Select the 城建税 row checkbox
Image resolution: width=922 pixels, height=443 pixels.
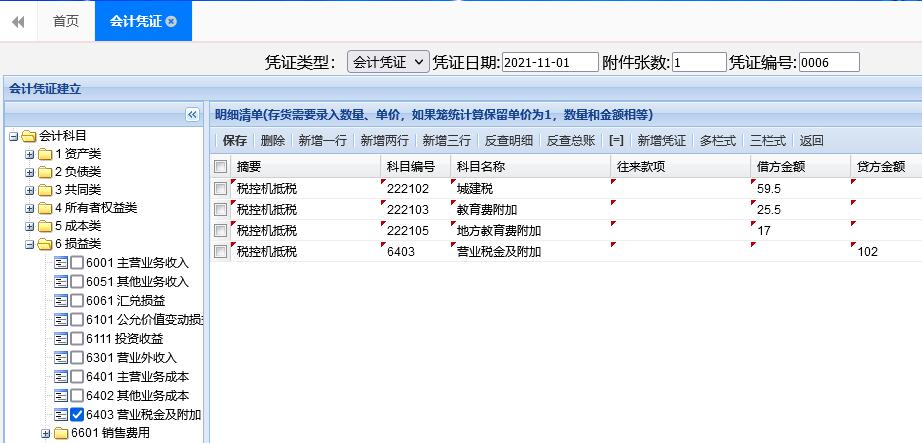[x=220, y=188]
